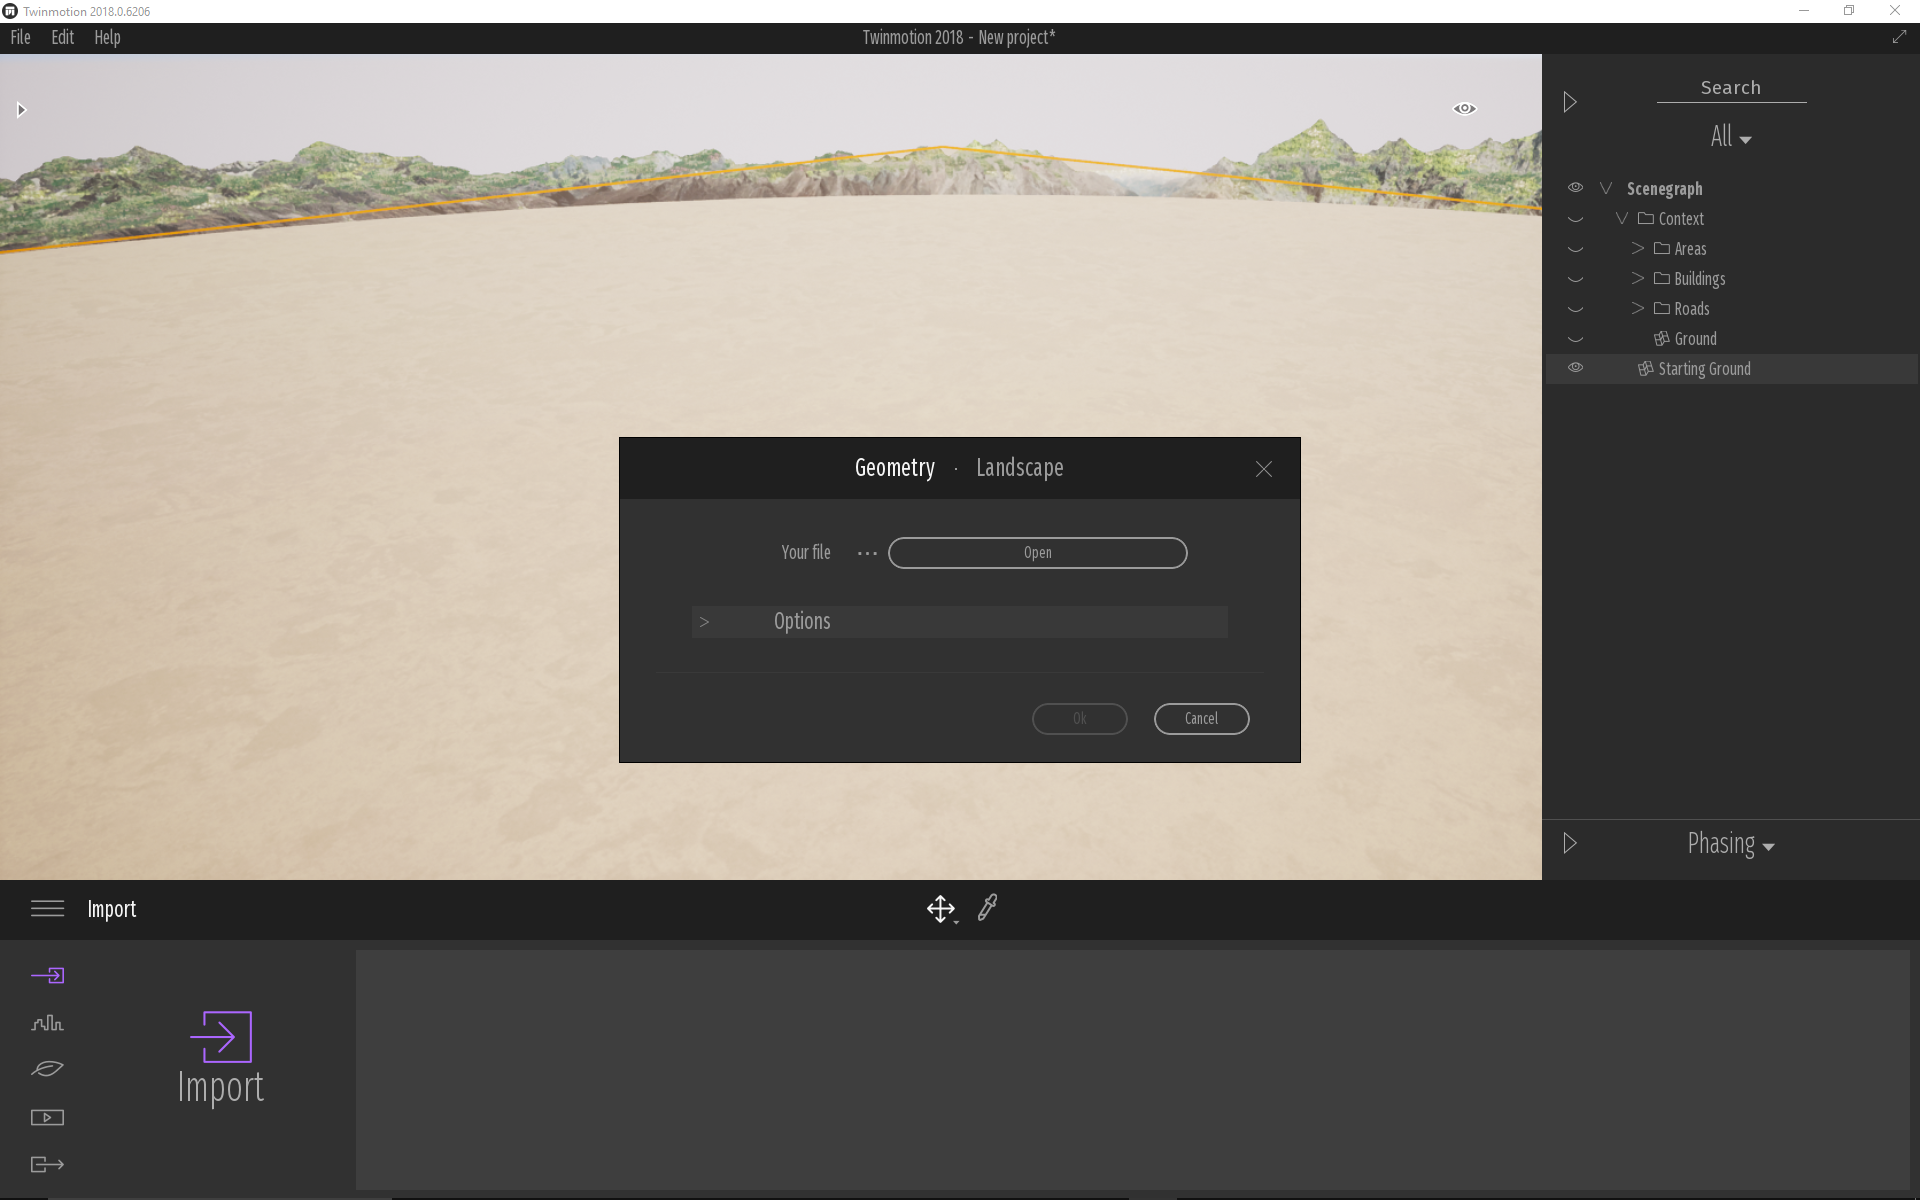
Task: Collapse the Scenegraph tree node
Action: tap(1606, 188)
